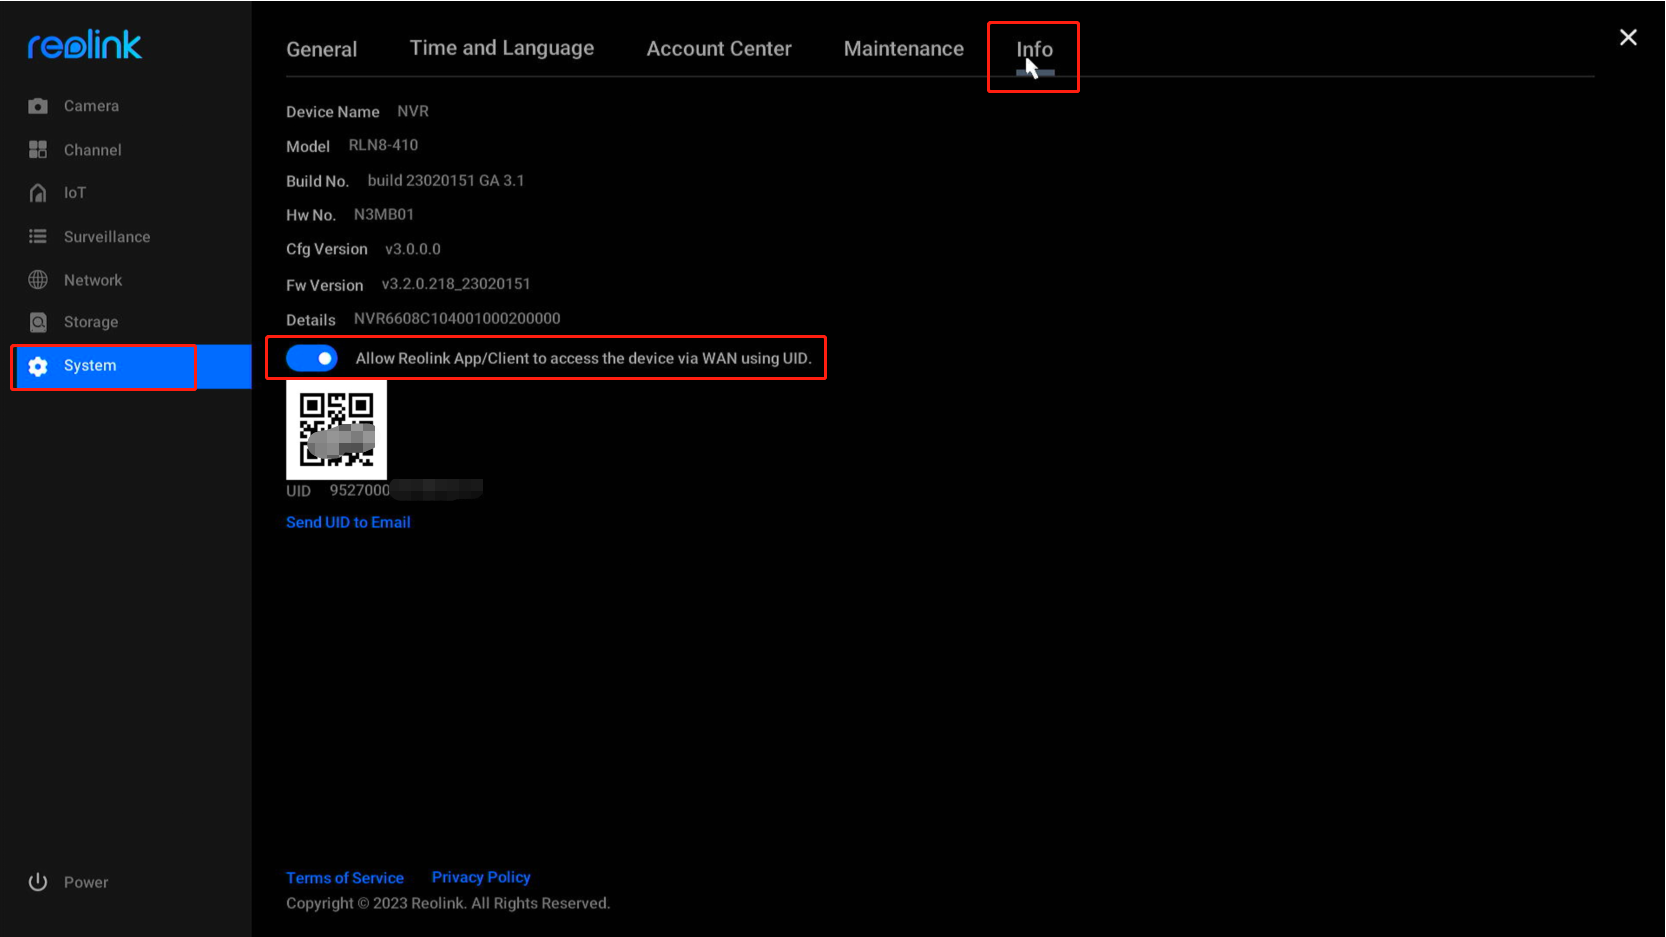Open Terms of Service link

tap(345, 878)
